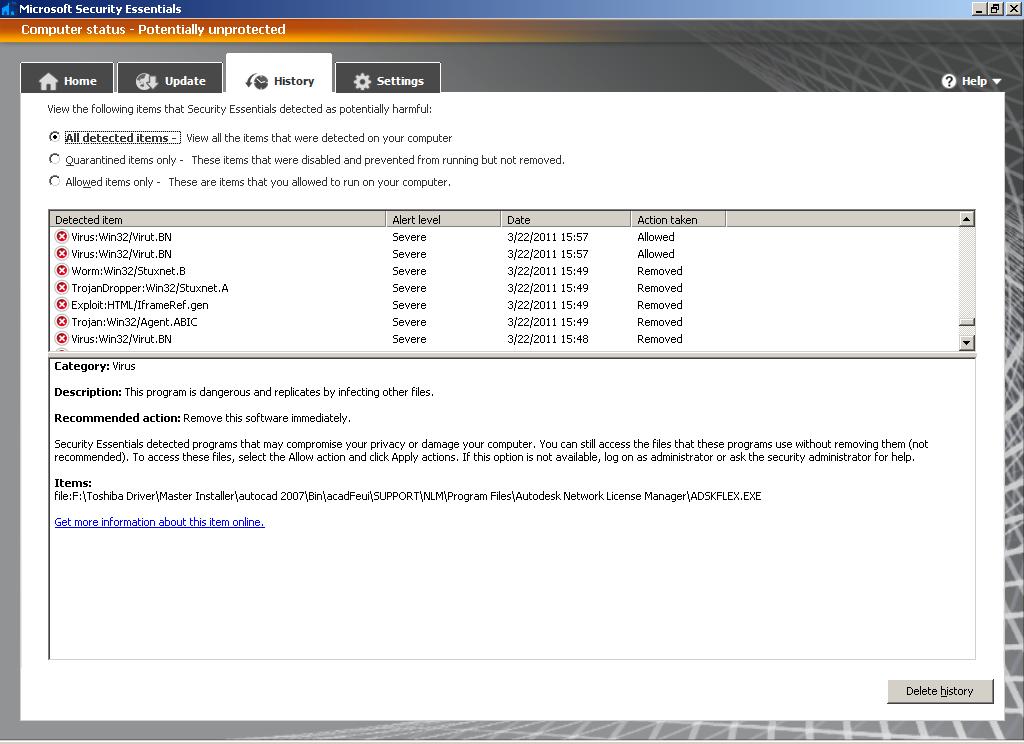
Task: Sort by Detected item column header
Action: (217, 219)
